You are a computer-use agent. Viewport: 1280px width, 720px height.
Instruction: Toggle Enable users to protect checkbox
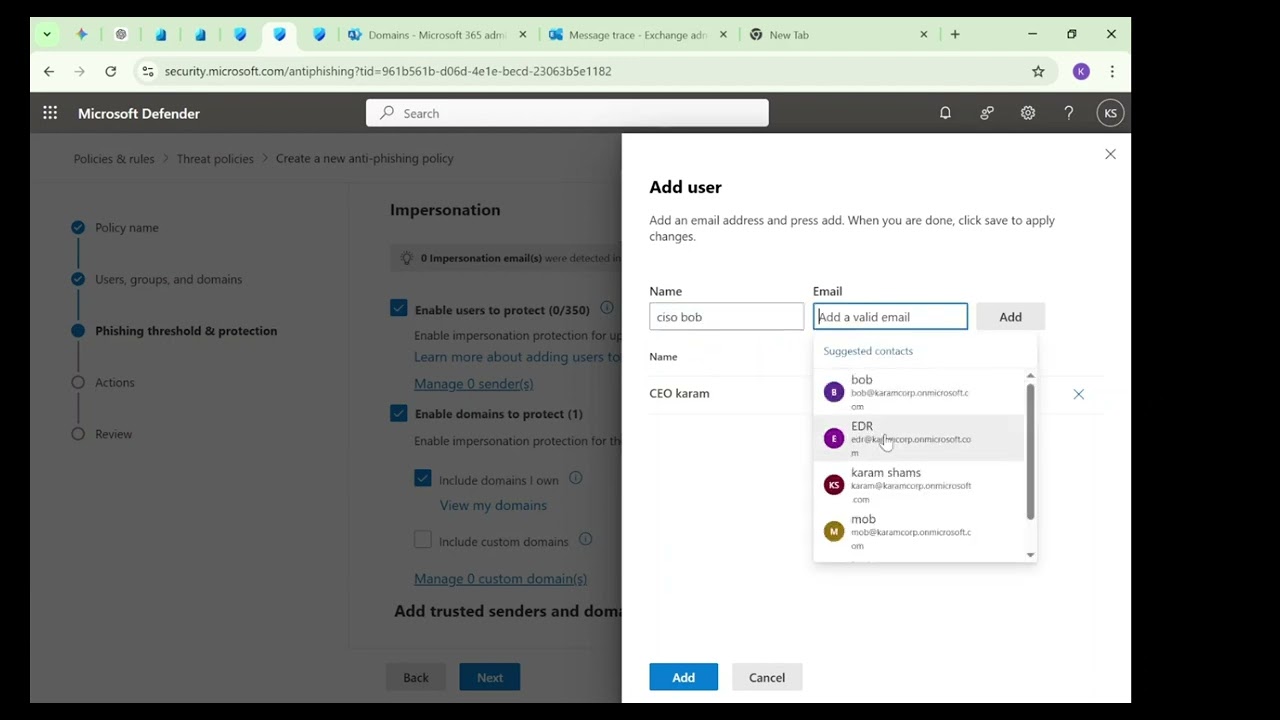(399, 308)
